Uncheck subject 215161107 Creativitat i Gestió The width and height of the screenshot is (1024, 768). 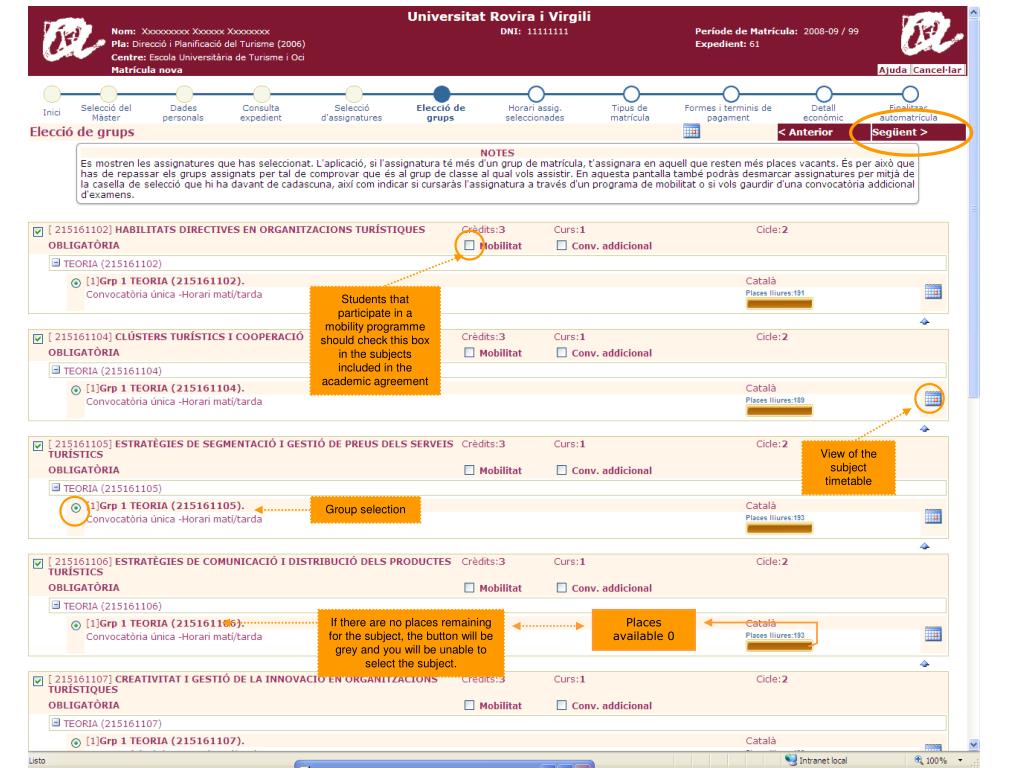[x=38, y=681]
